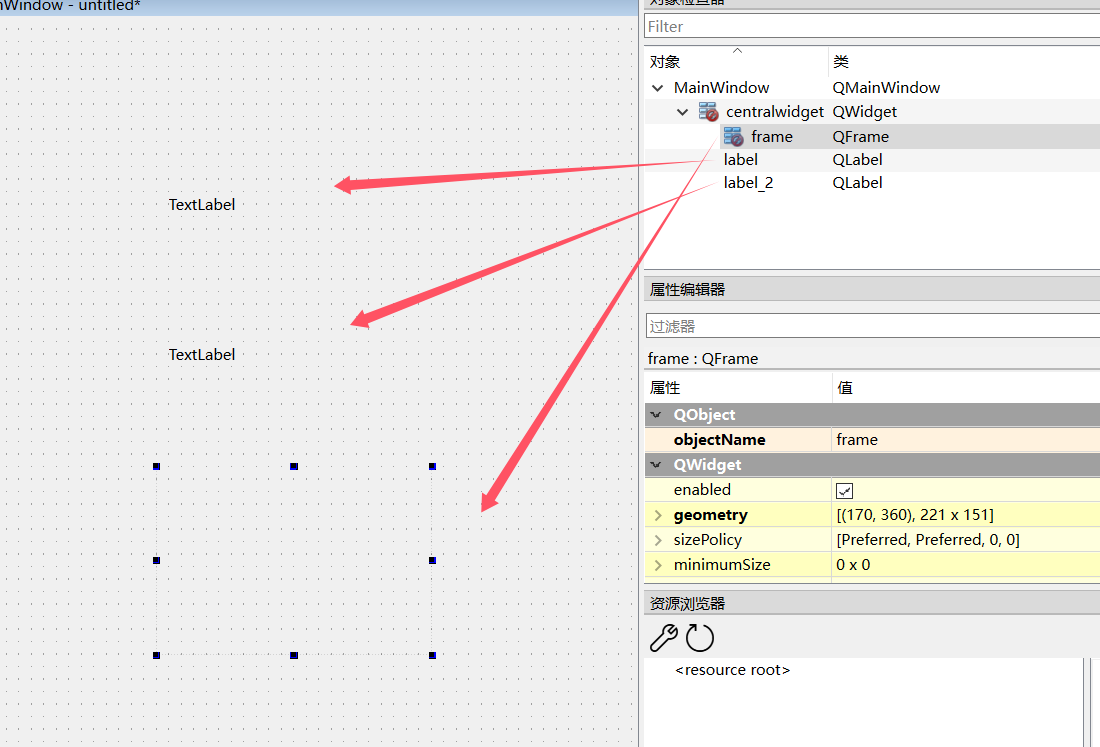Click the QFrame class cell
1100x747 pixels.
point(861,137)
